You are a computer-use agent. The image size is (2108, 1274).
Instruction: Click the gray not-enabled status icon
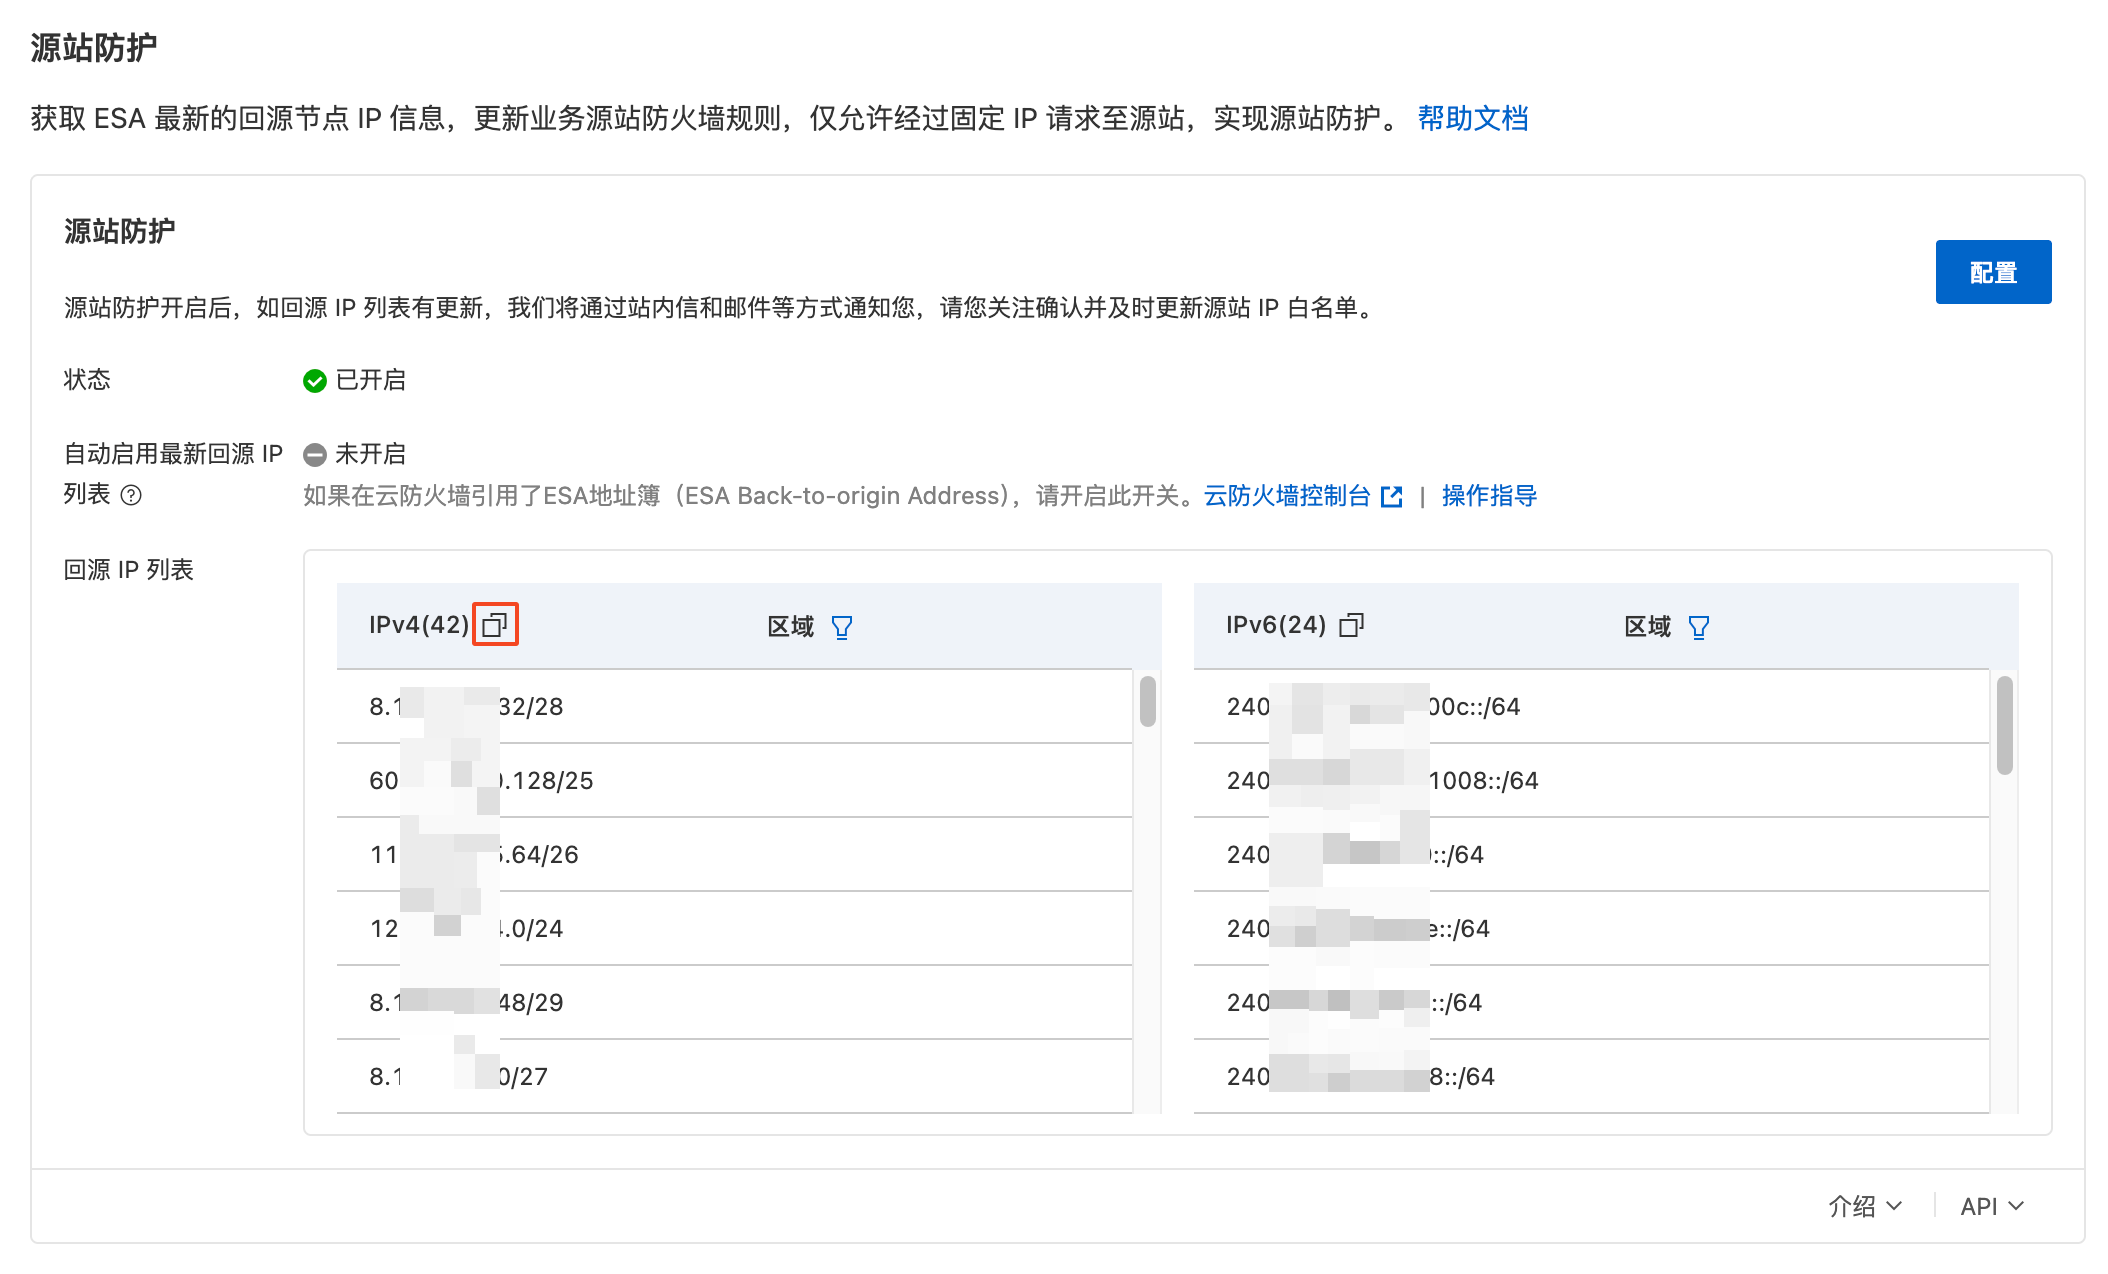tap(315, 455)
